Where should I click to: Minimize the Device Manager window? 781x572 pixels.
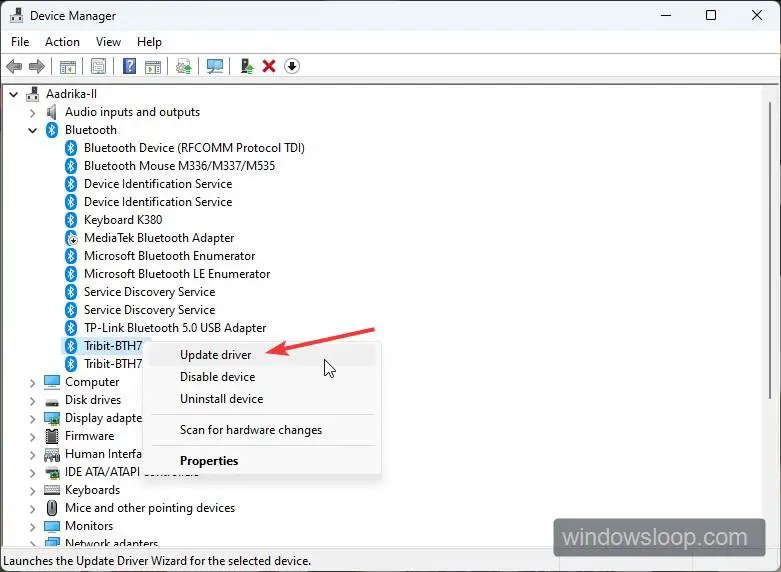[x=666, y=15]
